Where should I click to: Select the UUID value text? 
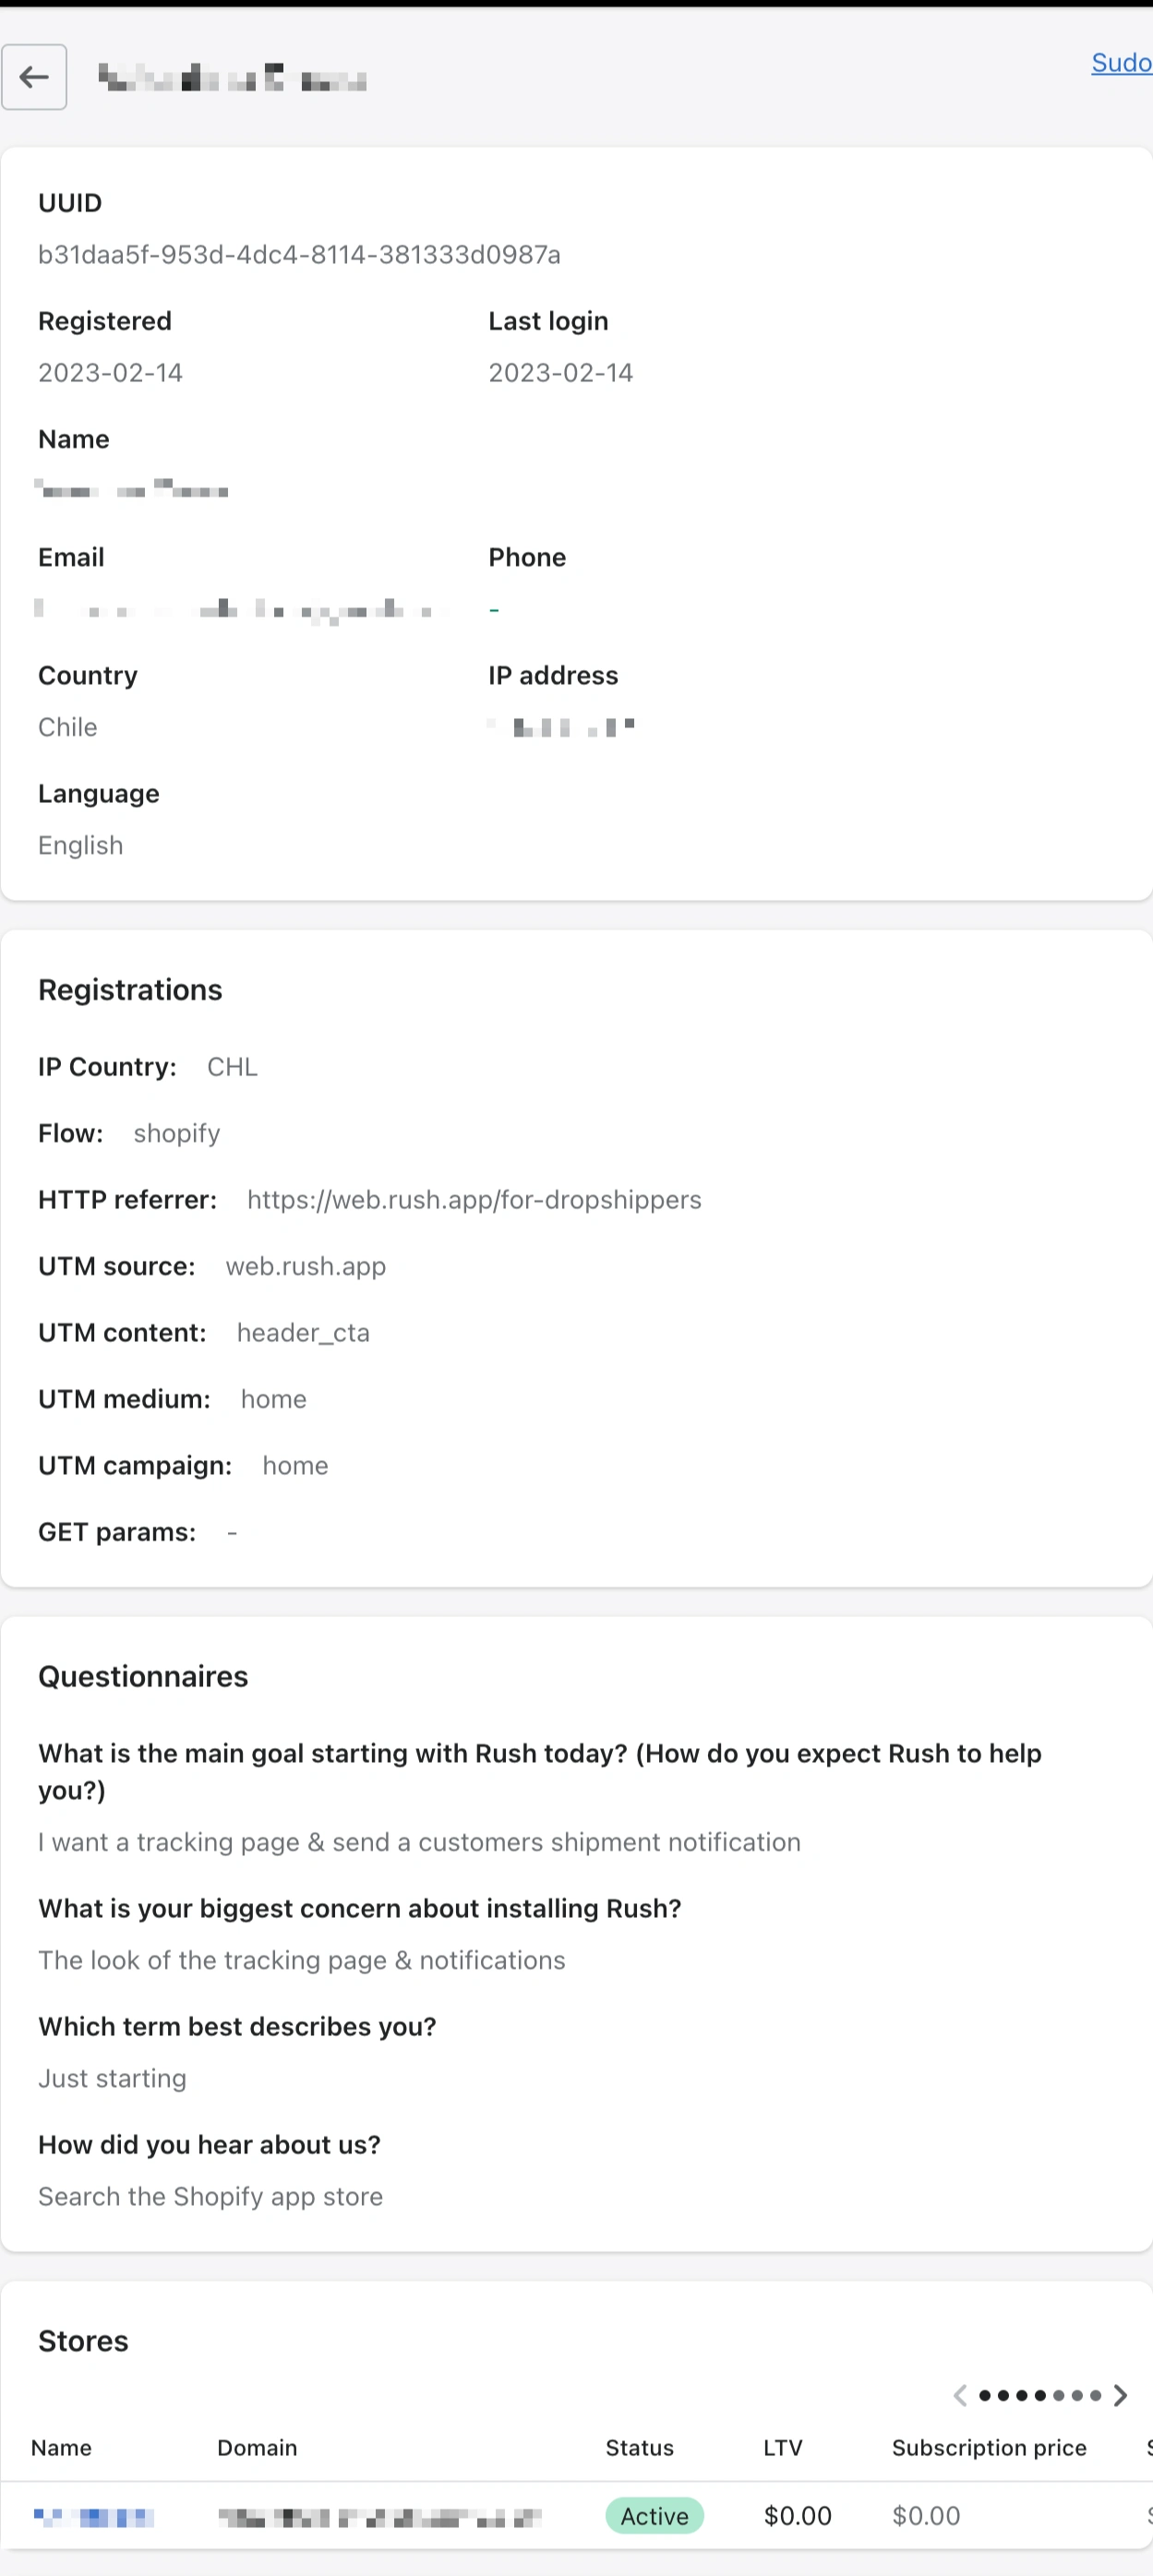(x=300, y=255)
